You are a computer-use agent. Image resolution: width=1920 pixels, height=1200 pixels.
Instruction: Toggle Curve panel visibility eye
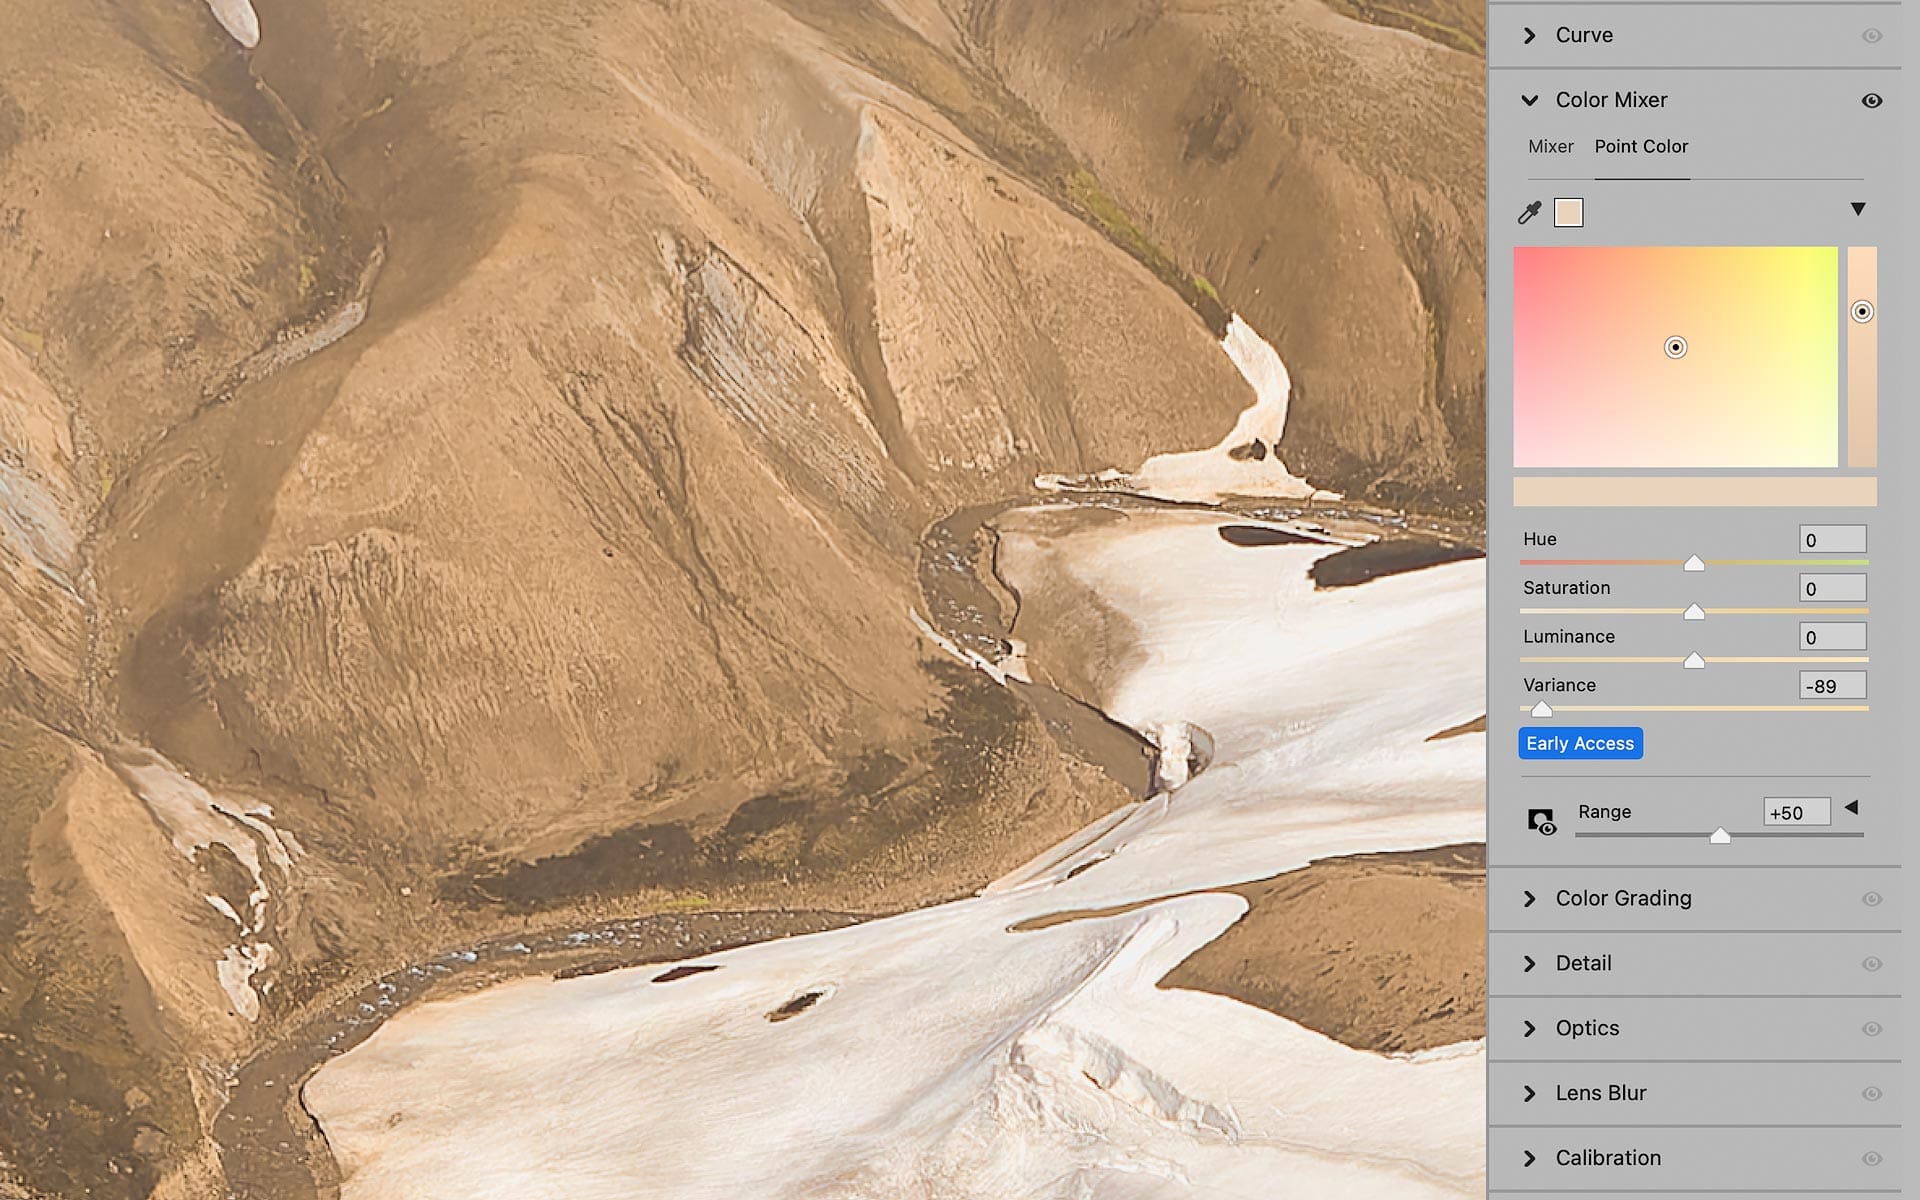(1872, 36)
